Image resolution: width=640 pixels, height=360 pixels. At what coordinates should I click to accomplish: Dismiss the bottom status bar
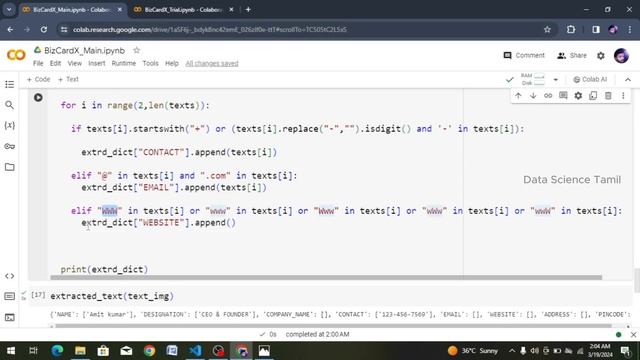tap(633, 335)
